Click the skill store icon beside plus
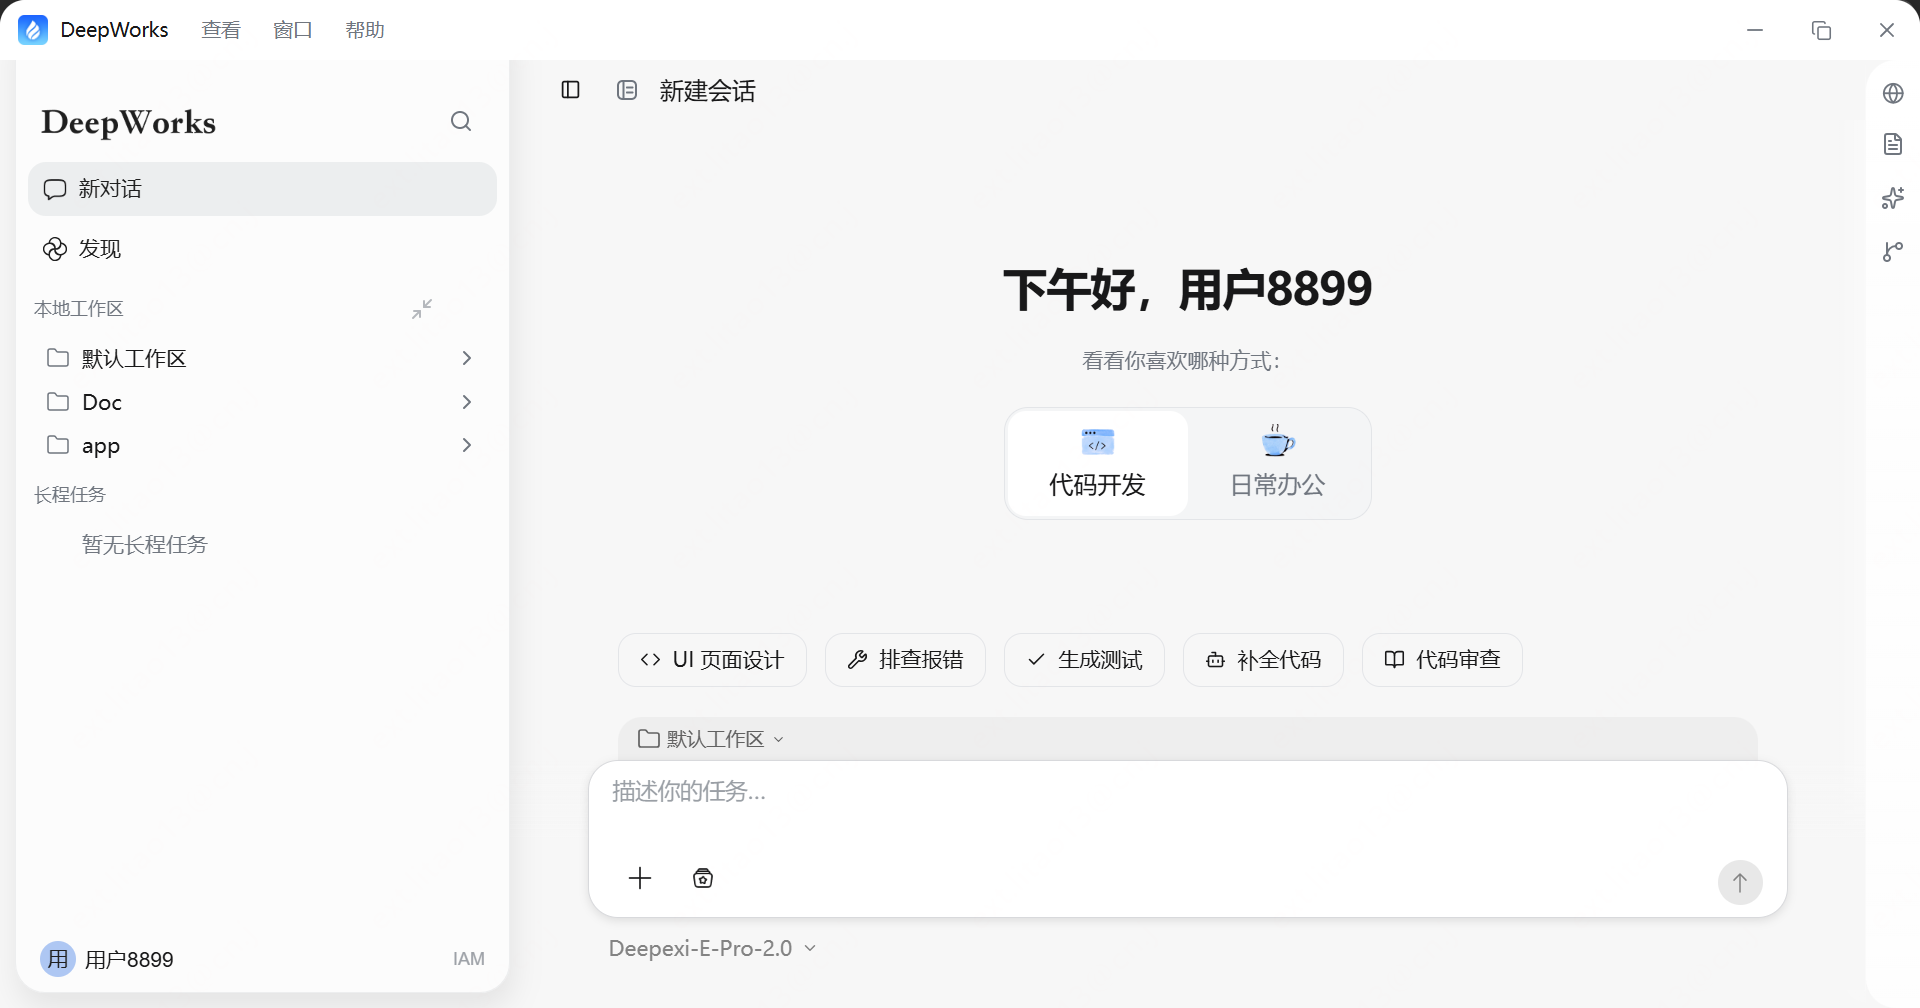Image resolution: width=1920 pixels, height=1008 pixels. 703,878
